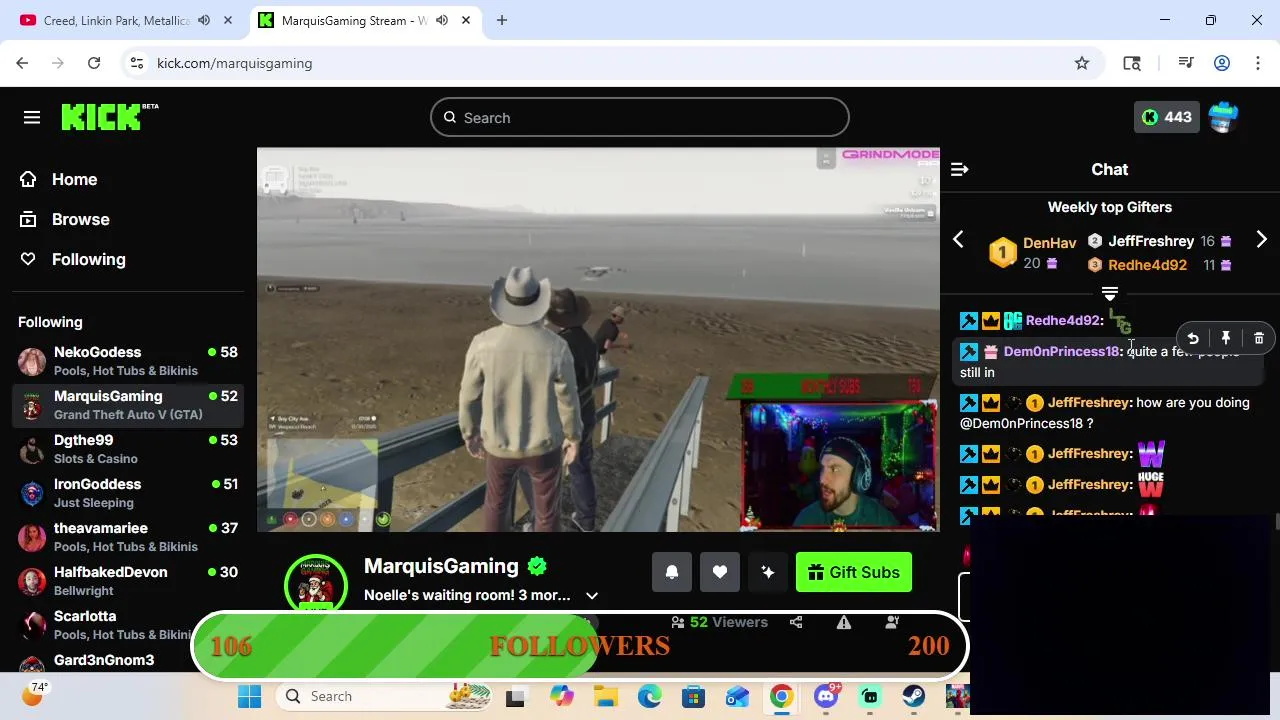Screen dimensions: 1280x720
Task: Delete DemOnPrincess18's chat message
Action: click(x=1259, y=339)
